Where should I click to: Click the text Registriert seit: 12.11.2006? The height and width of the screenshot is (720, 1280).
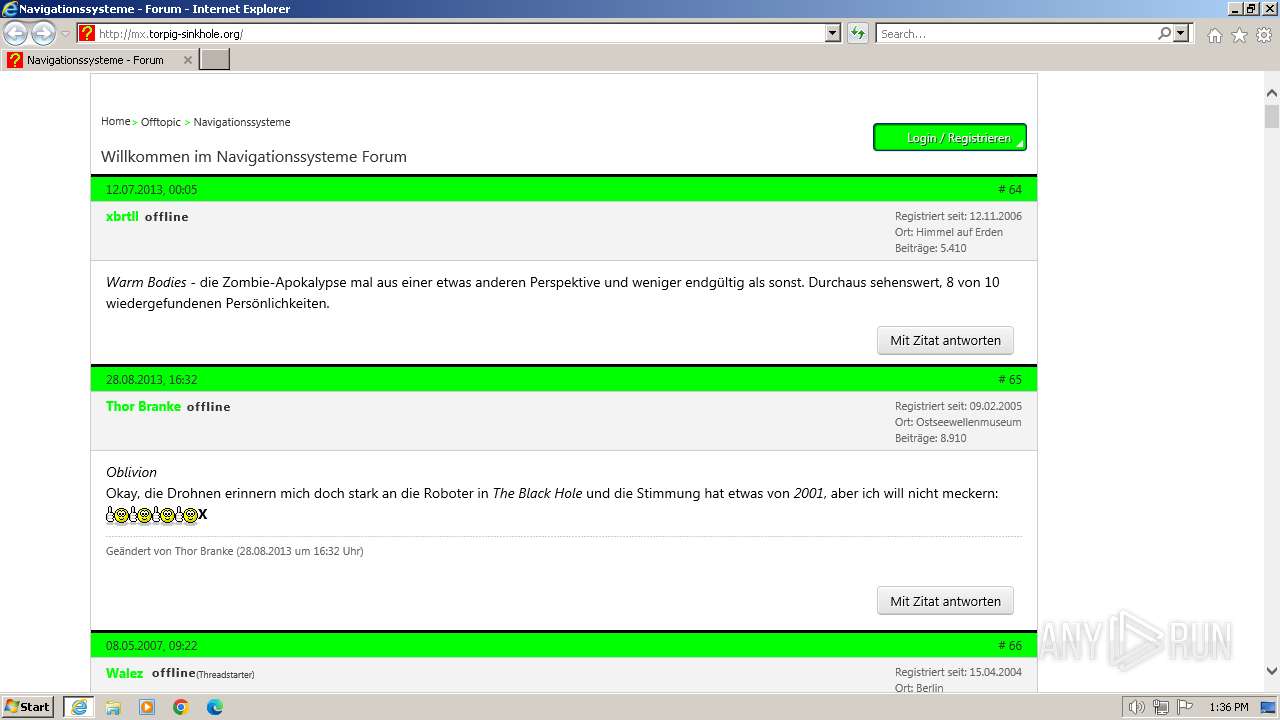tap(958, 216)
